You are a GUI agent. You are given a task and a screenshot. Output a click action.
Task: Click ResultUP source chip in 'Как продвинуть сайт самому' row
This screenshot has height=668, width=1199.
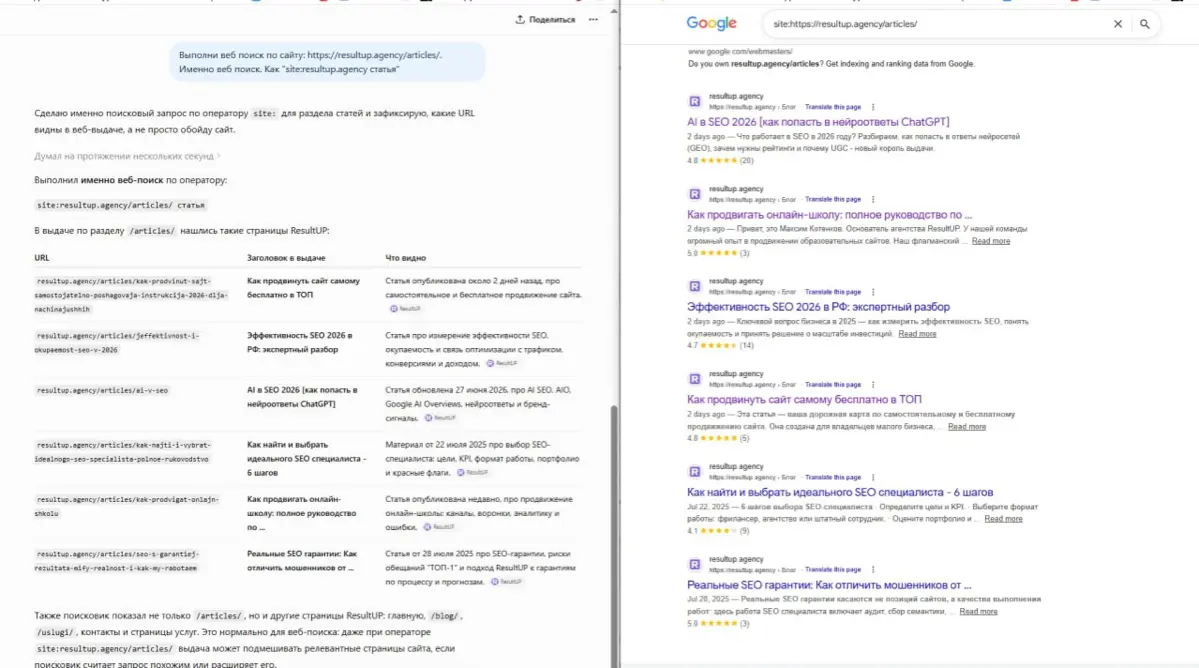[x=405, y=309]
